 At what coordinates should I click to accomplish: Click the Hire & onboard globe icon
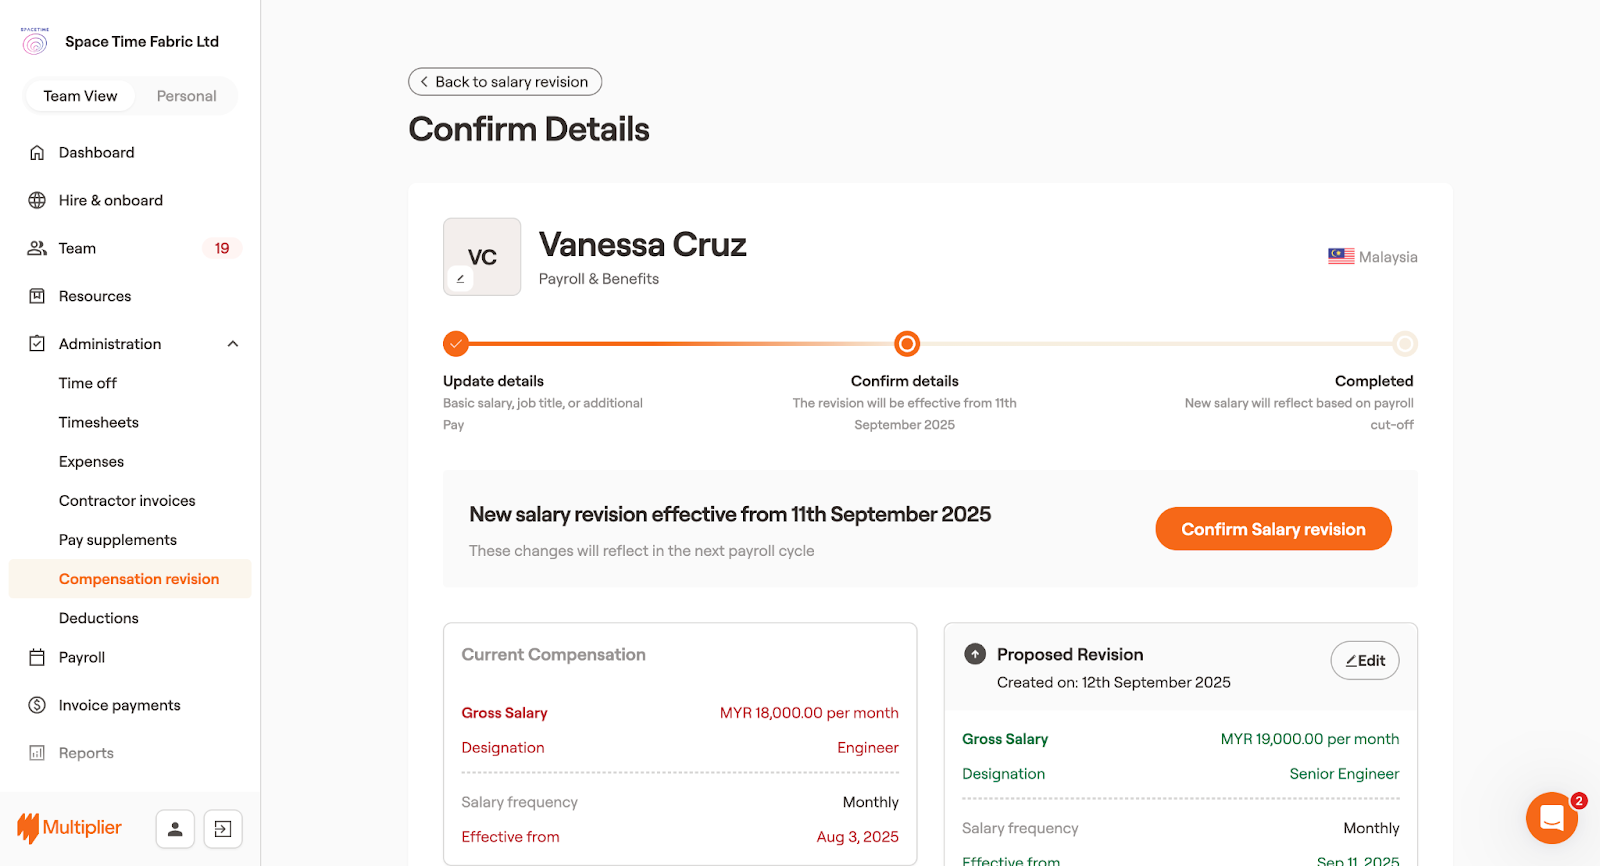tap(37, 201)
